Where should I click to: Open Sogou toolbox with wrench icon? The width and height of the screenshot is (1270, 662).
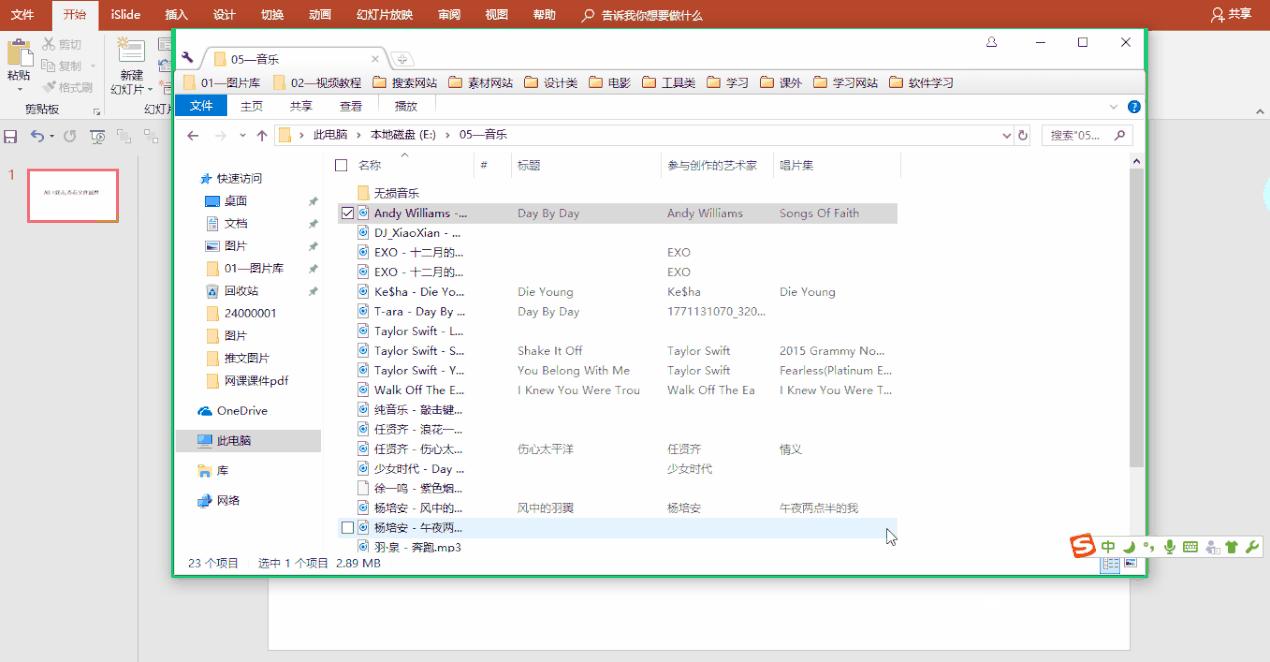click(1253, 548)
